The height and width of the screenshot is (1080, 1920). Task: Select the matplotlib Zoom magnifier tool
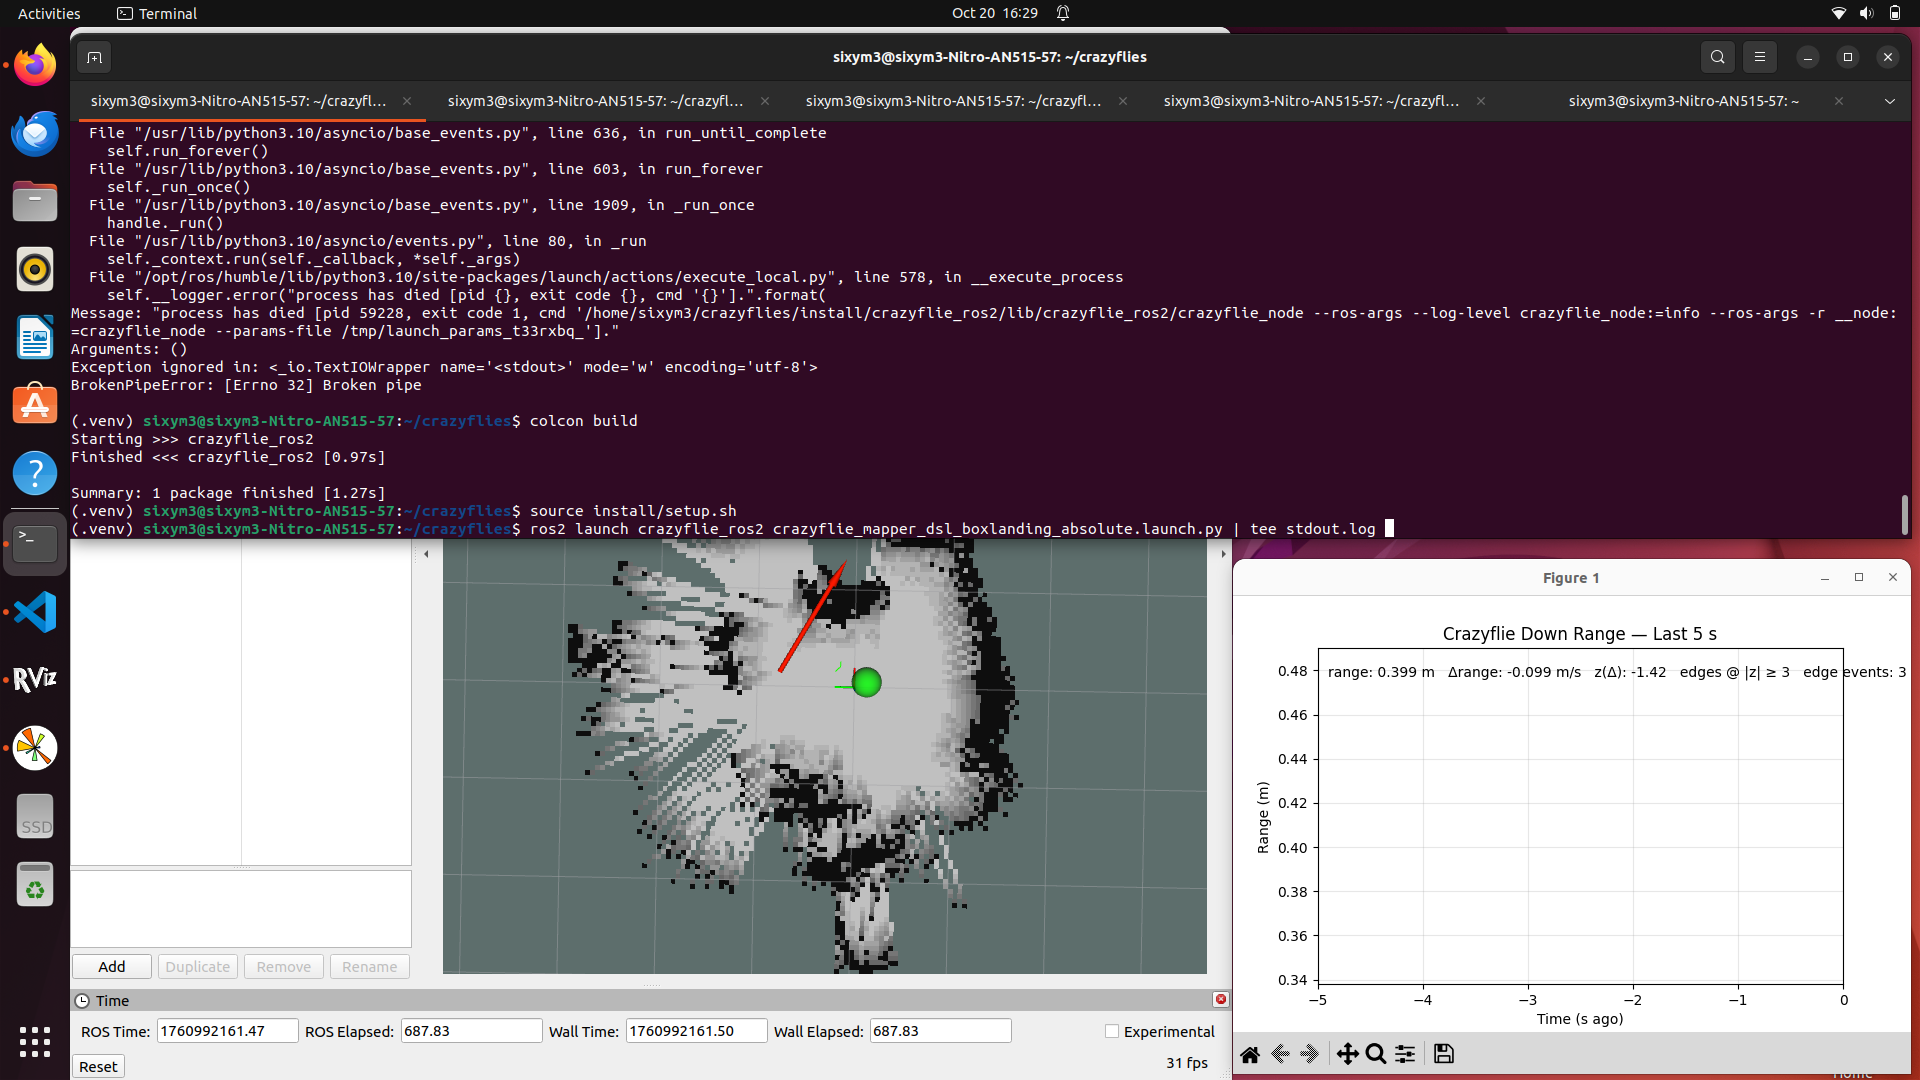[x=1376, y=1054]
